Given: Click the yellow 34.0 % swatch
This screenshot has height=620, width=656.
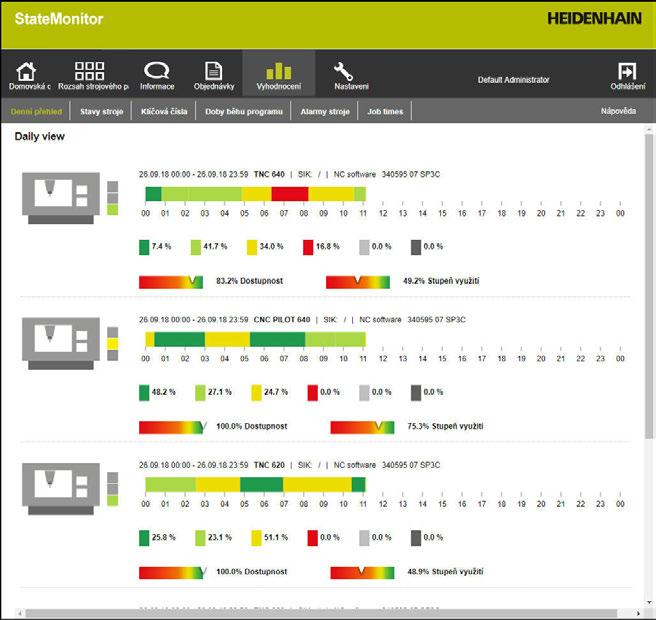Looking at the screenshot, I should (x=252, y=247).
